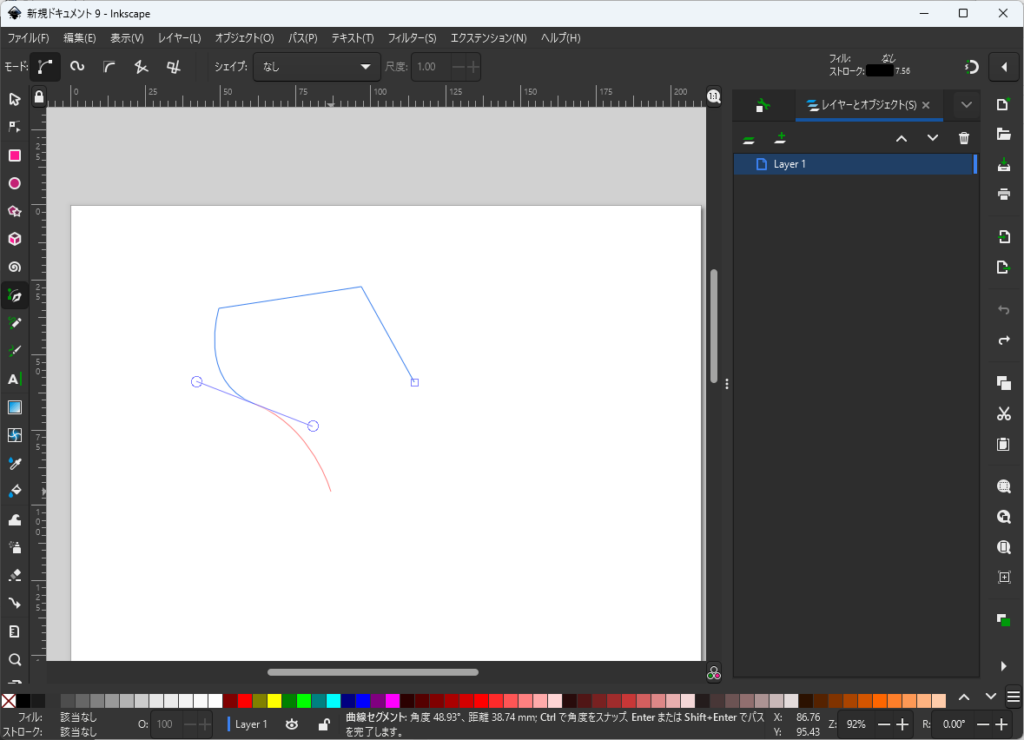Toggle the guide lock icon at the ruler corner
This screenshot has height=740, width=1024.
(39, 97)
